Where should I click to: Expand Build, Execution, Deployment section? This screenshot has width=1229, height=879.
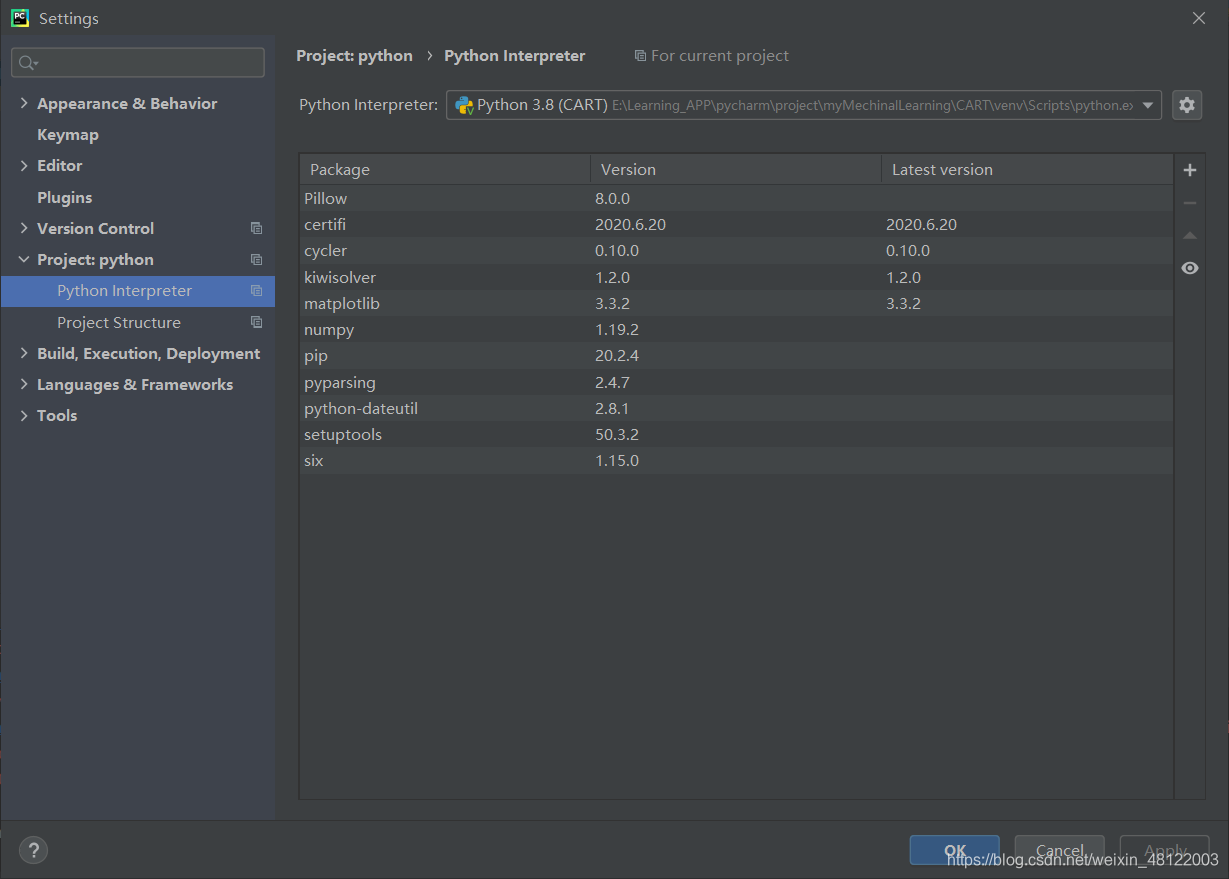click(24, 353)
